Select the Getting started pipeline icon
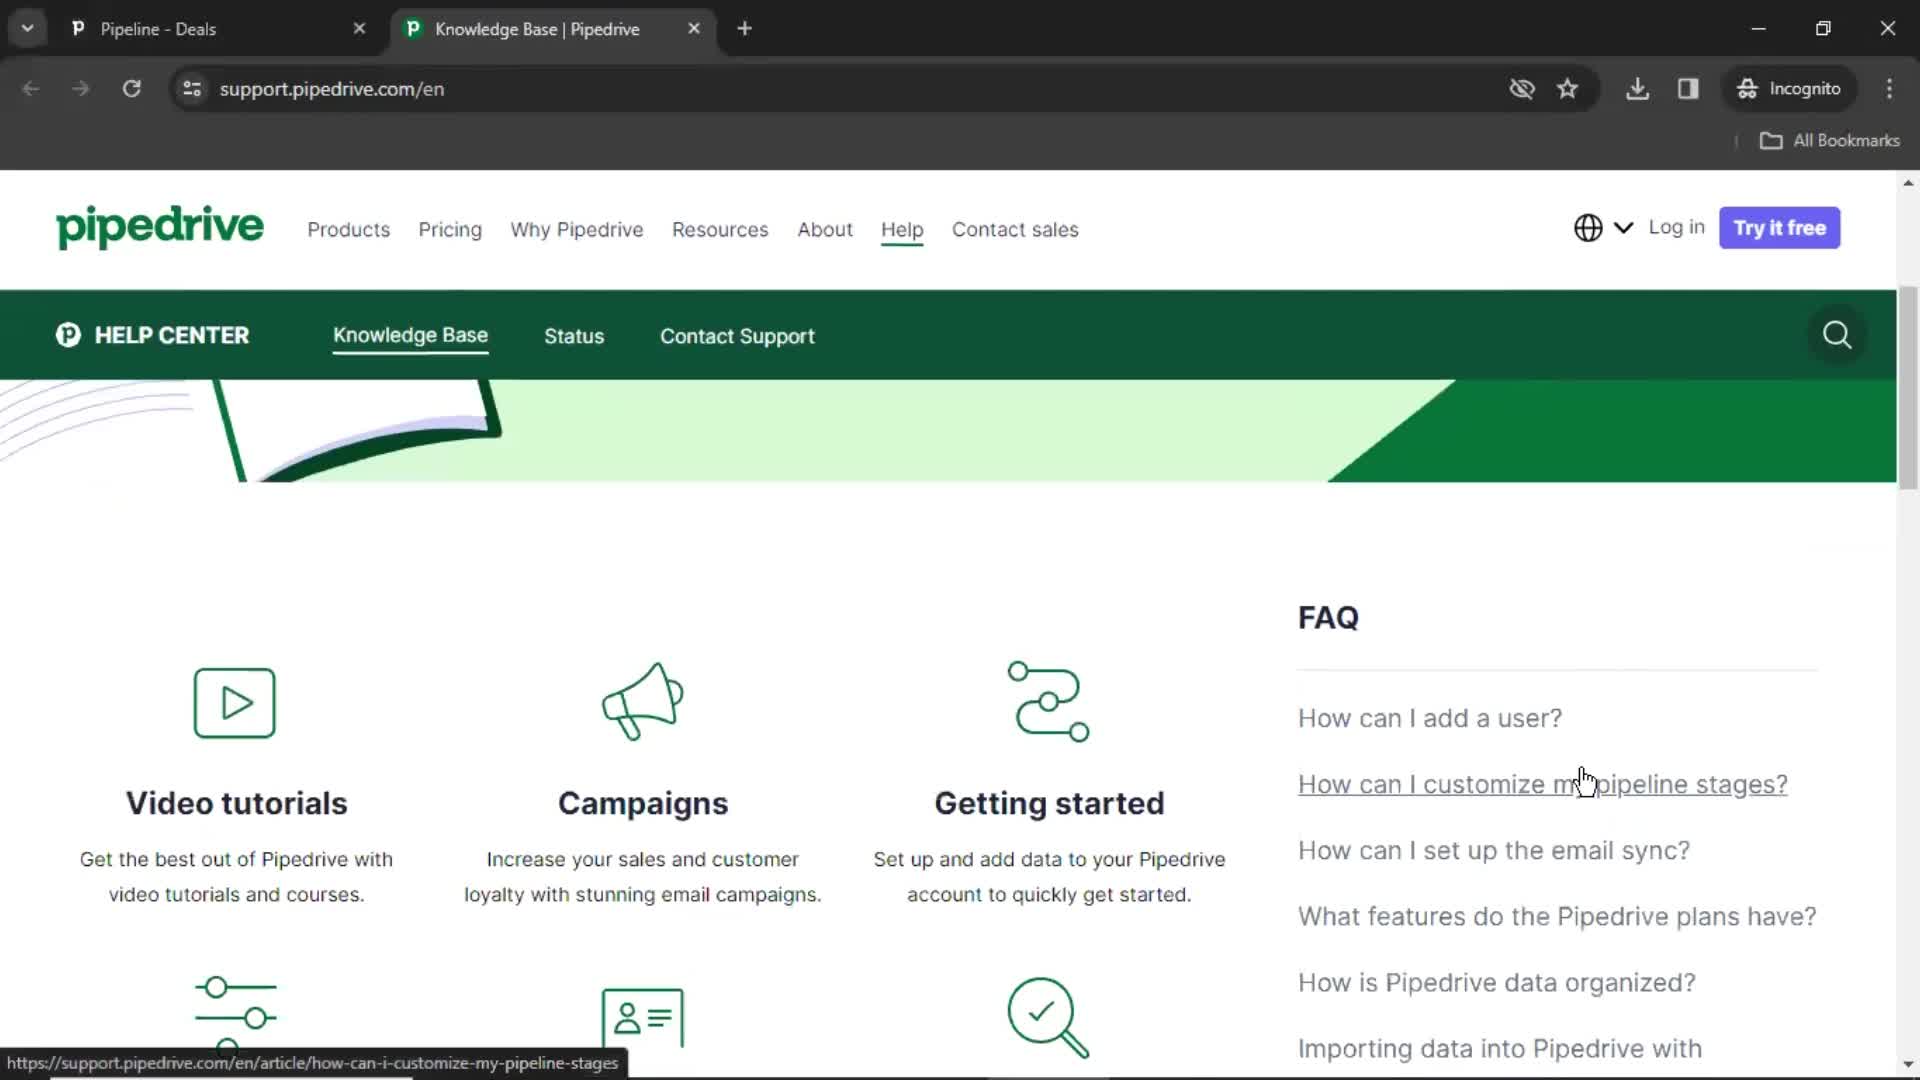This screenshot has width=1920, height=1080. coord(1047,702)
